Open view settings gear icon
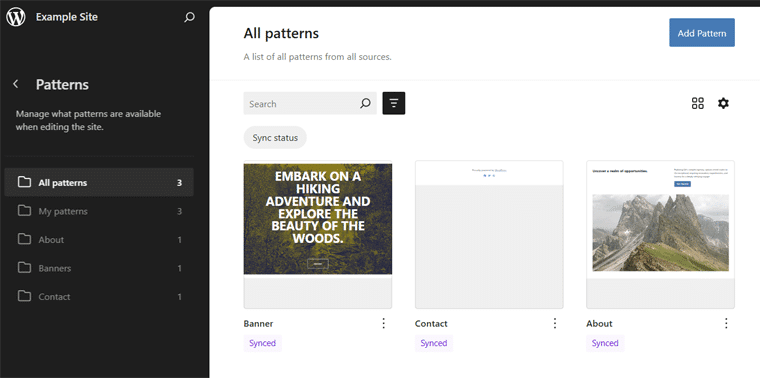This screenshot has width=760, height=378. point(723,103)
